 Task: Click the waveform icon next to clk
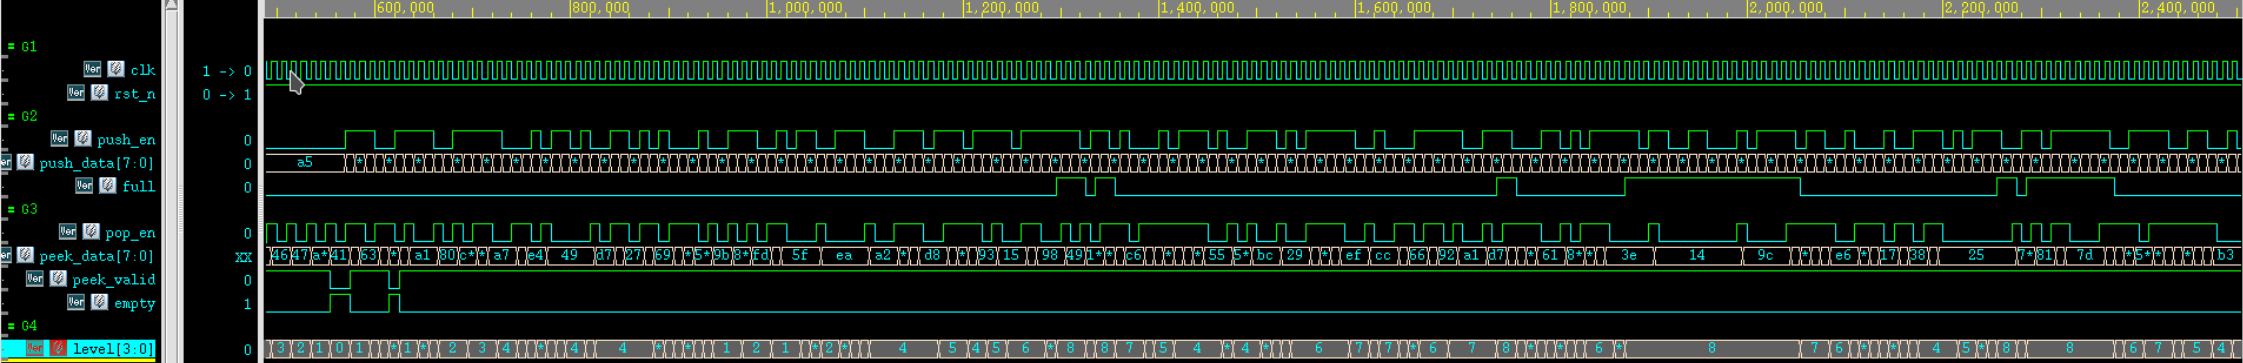tap(116, 69)
